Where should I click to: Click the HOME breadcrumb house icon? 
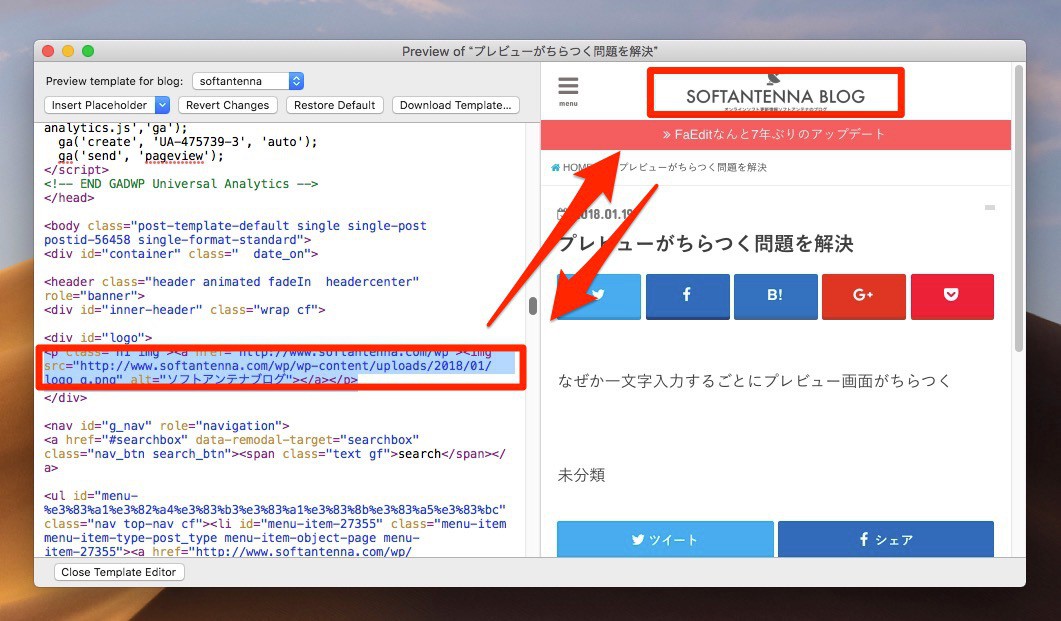tap(556, 168)
